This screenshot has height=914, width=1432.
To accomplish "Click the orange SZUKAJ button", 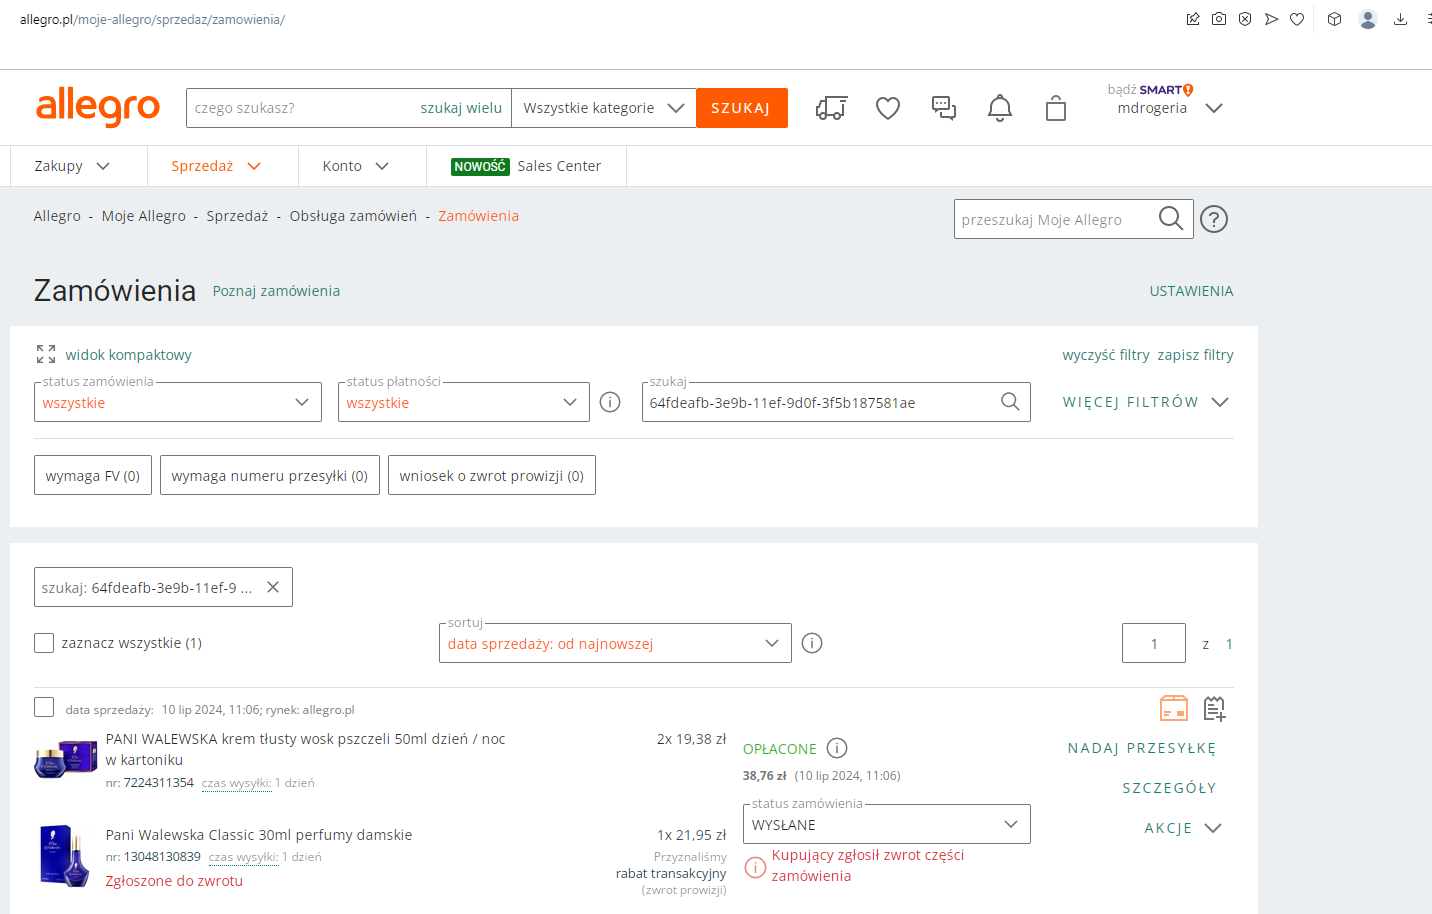I will pos(741,108).
